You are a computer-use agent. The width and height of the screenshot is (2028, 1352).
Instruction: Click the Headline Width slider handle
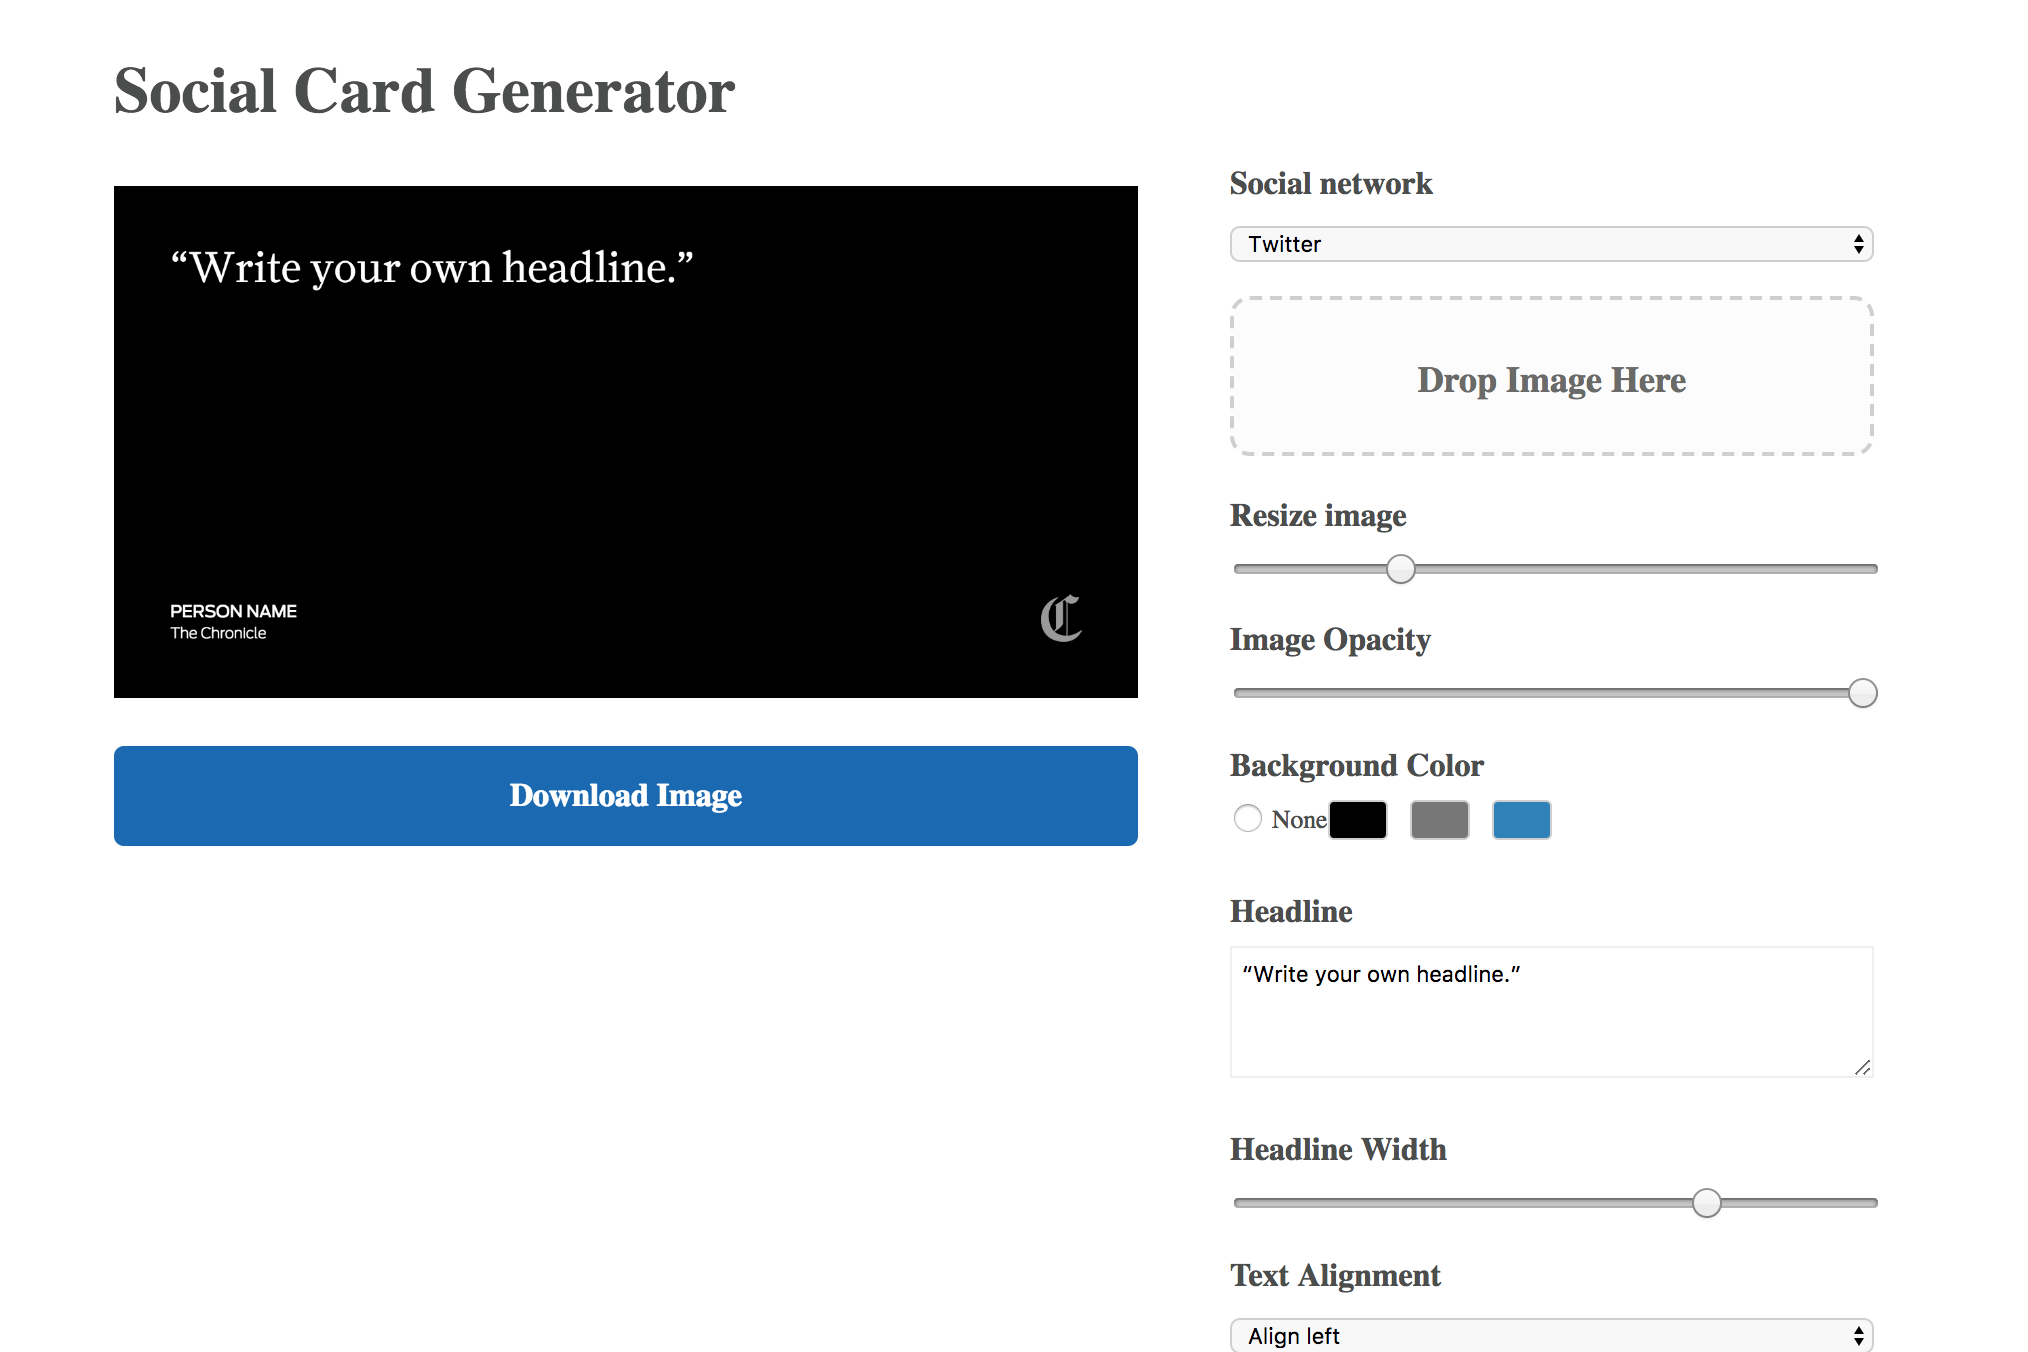(1707, 1203)
